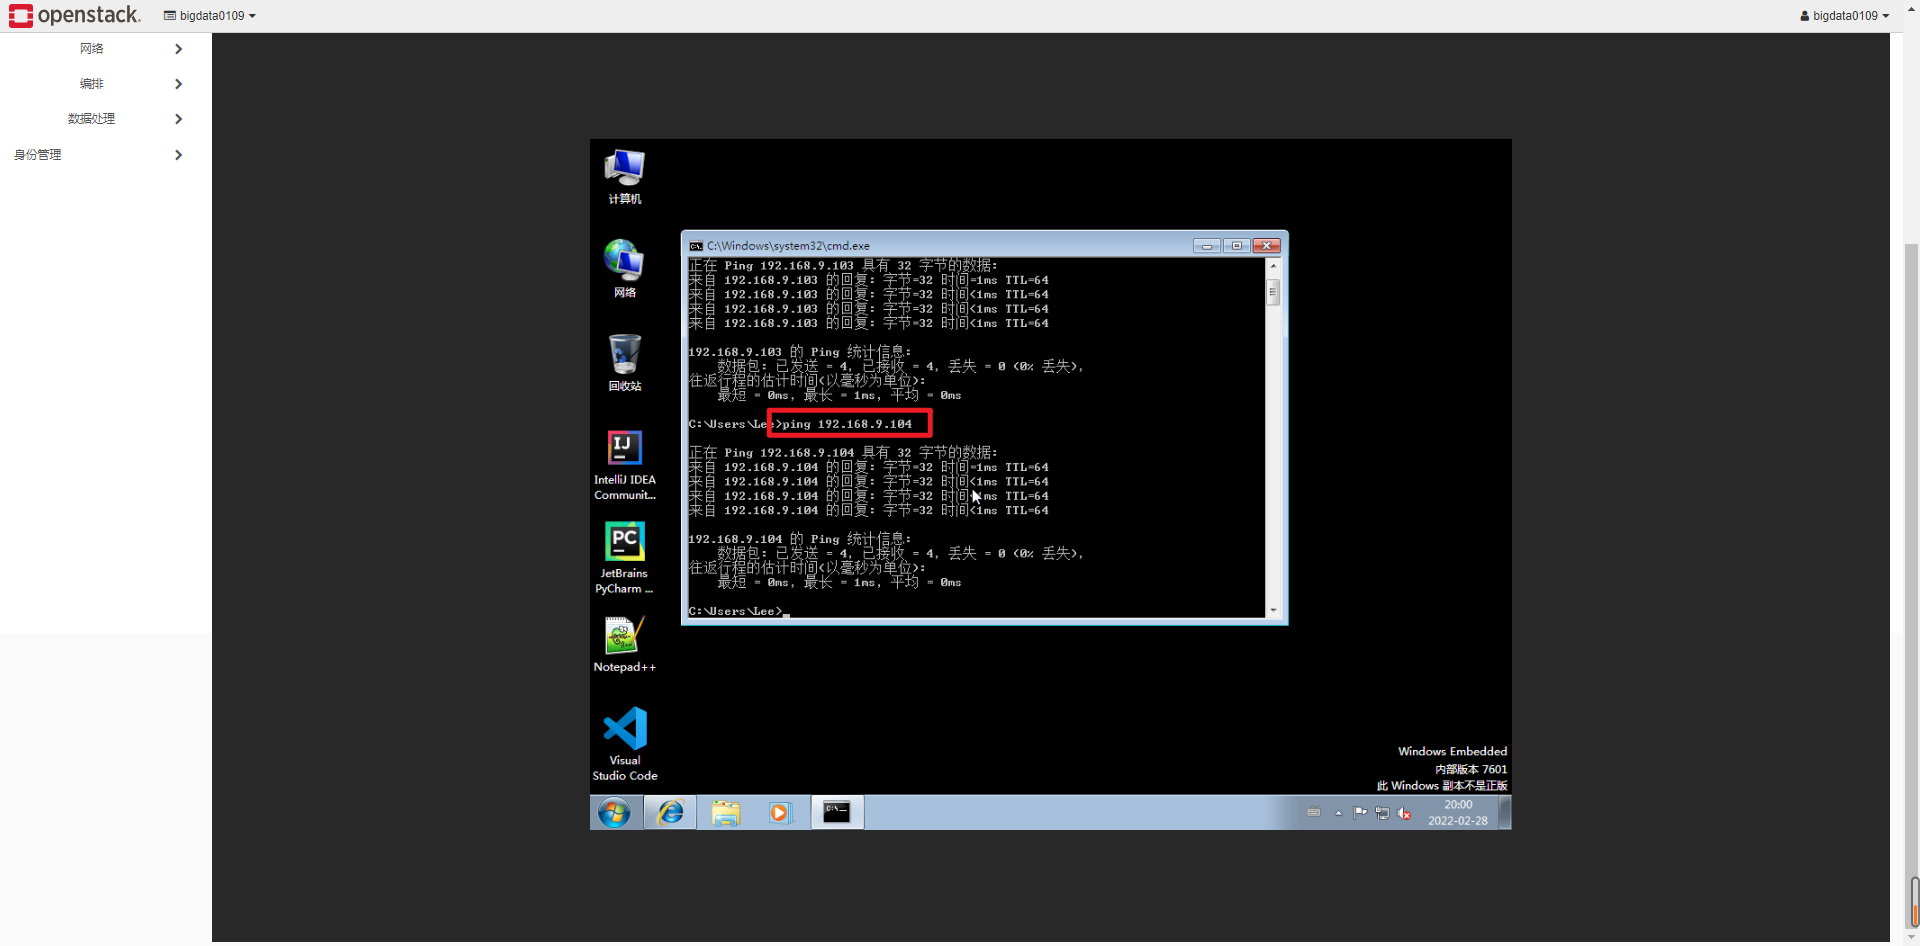Expand the 数据处理 sidebar section
1920x946 pixels.
click(x=105, y=119)
